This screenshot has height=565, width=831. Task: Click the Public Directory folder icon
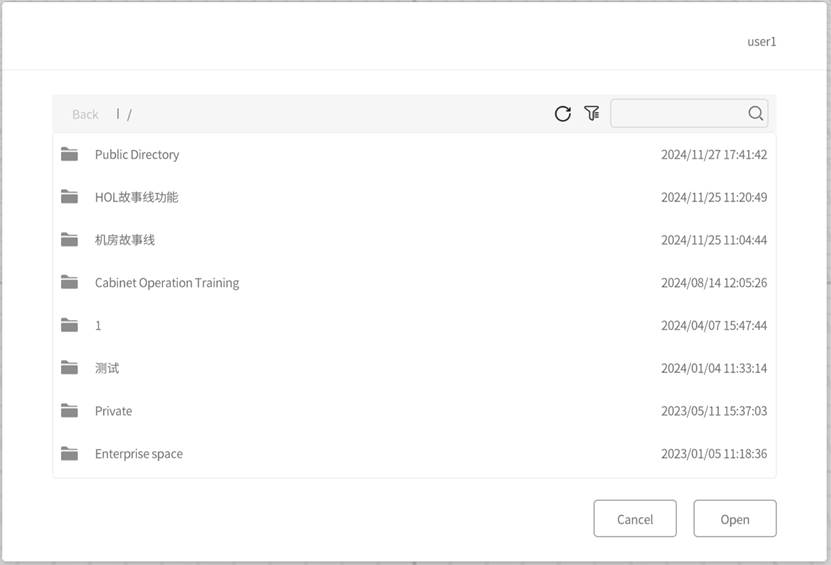(69, 154)
